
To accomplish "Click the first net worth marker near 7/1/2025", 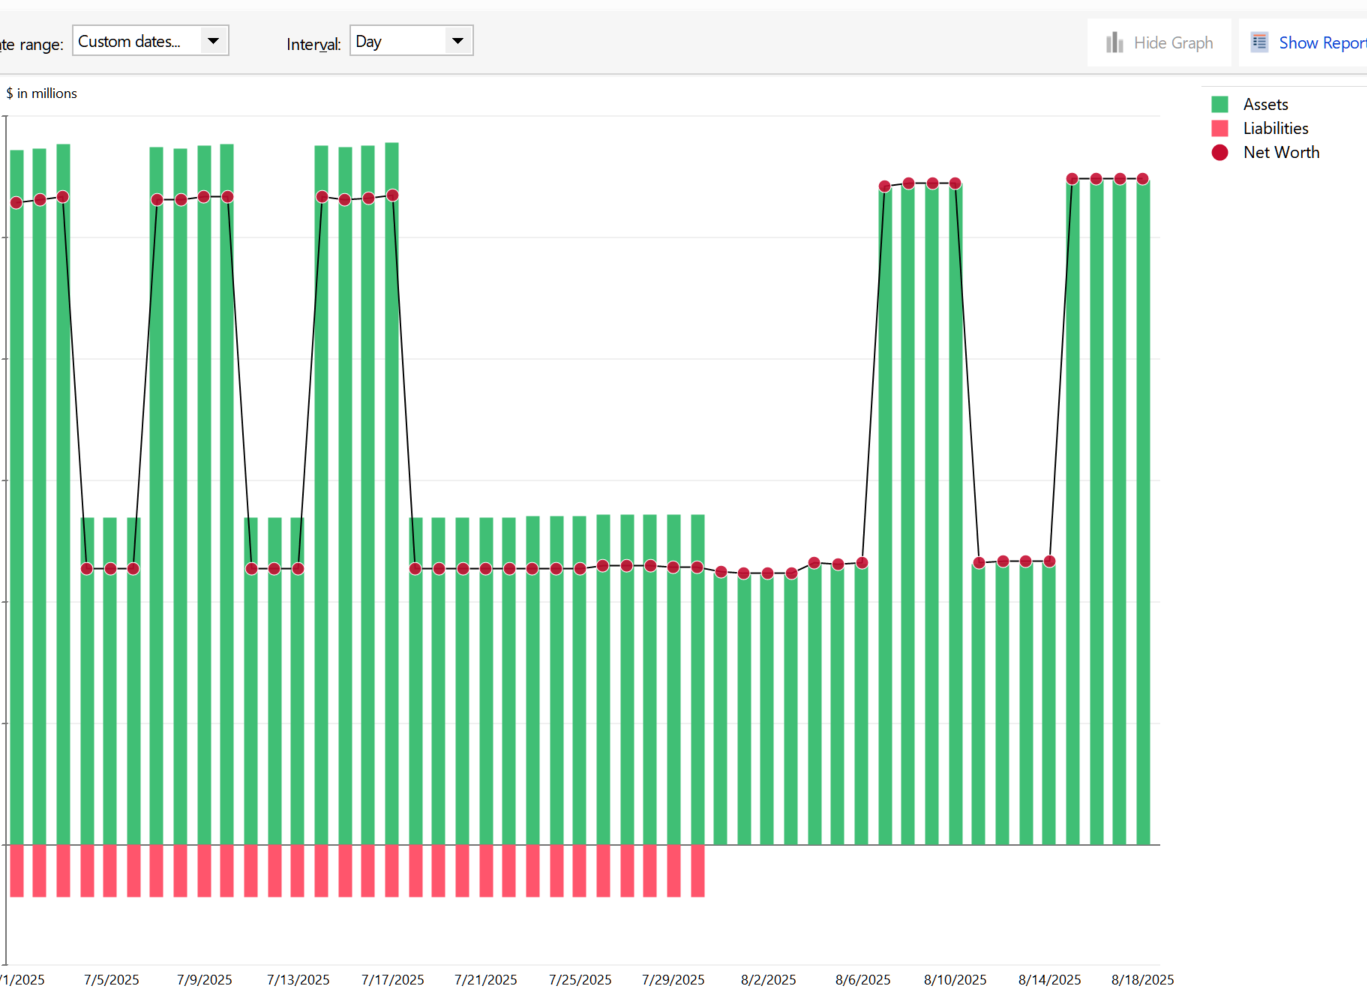I will point(16,203).
